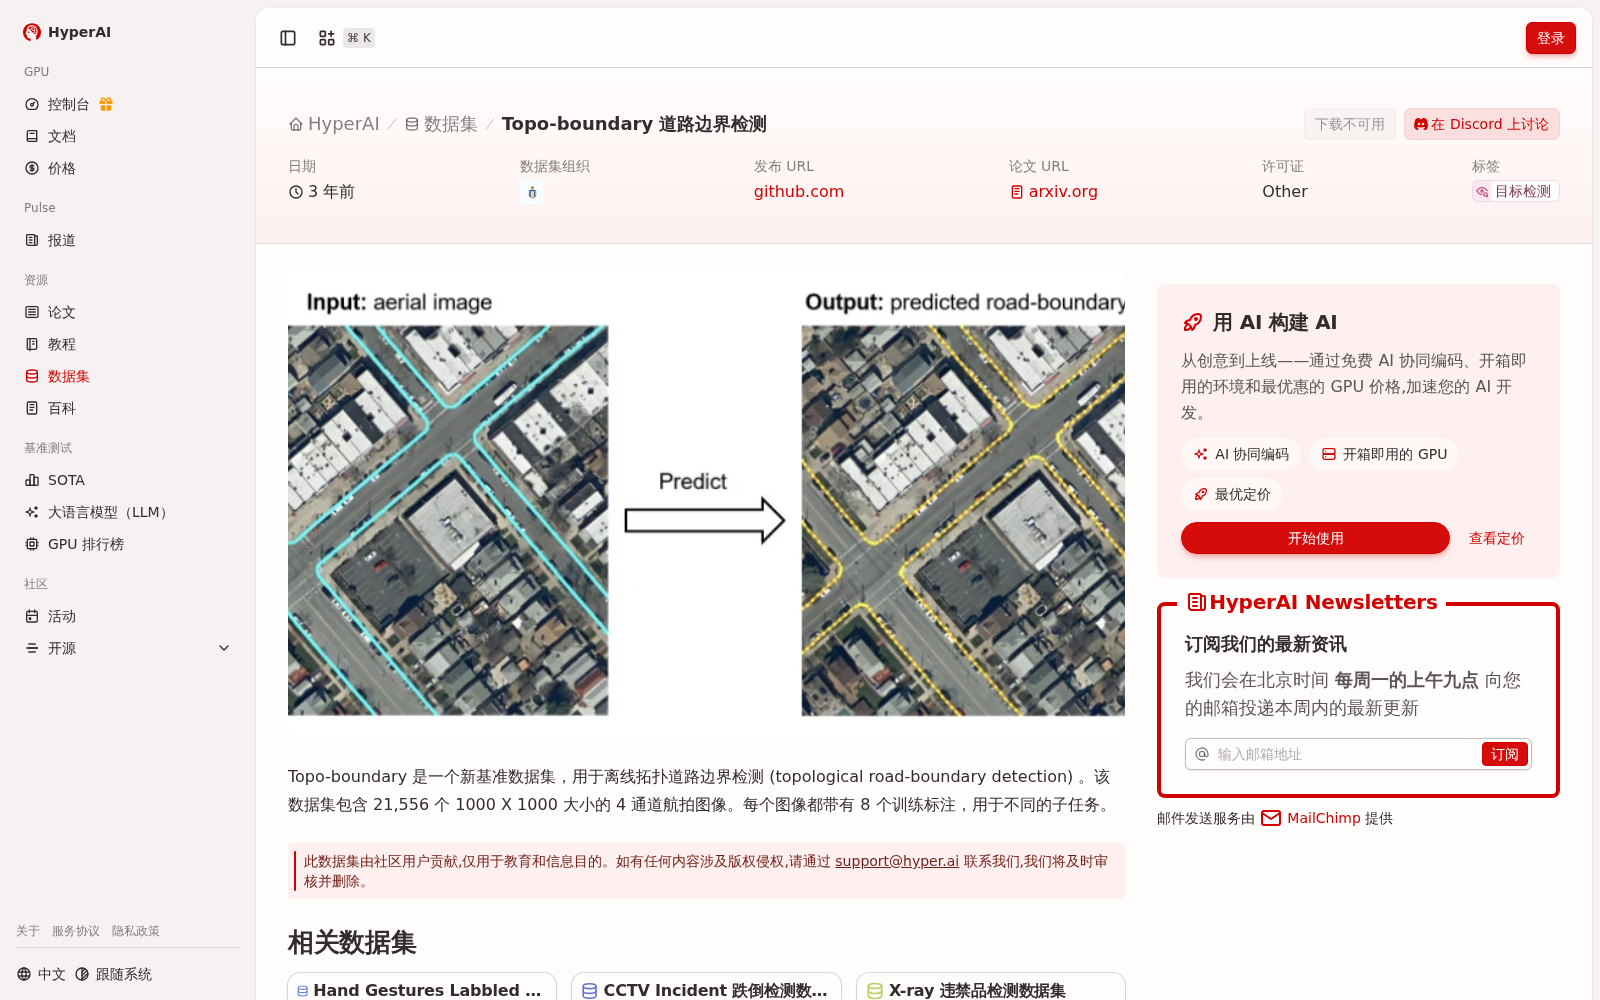Focus the 输入邮箱地址 email field

(1344, 754)
